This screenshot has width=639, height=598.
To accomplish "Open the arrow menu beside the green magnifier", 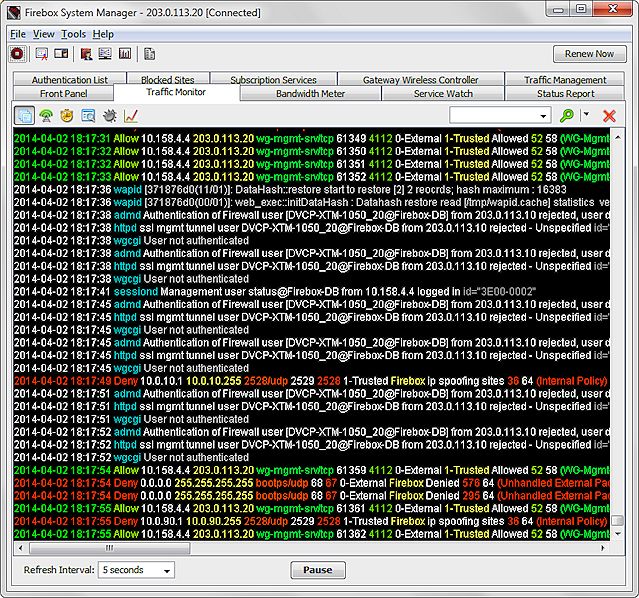I will pyautogui.click(x=586, y=116).
